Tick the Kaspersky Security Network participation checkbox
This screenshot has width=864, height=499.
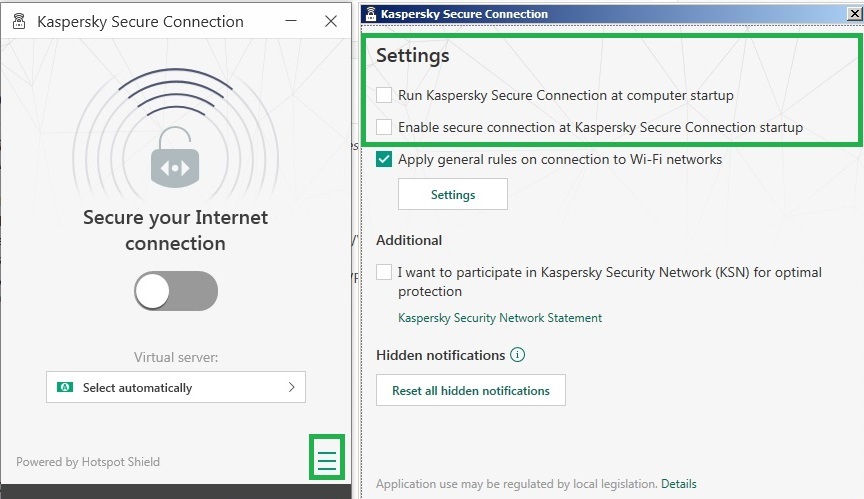point(385,272)
